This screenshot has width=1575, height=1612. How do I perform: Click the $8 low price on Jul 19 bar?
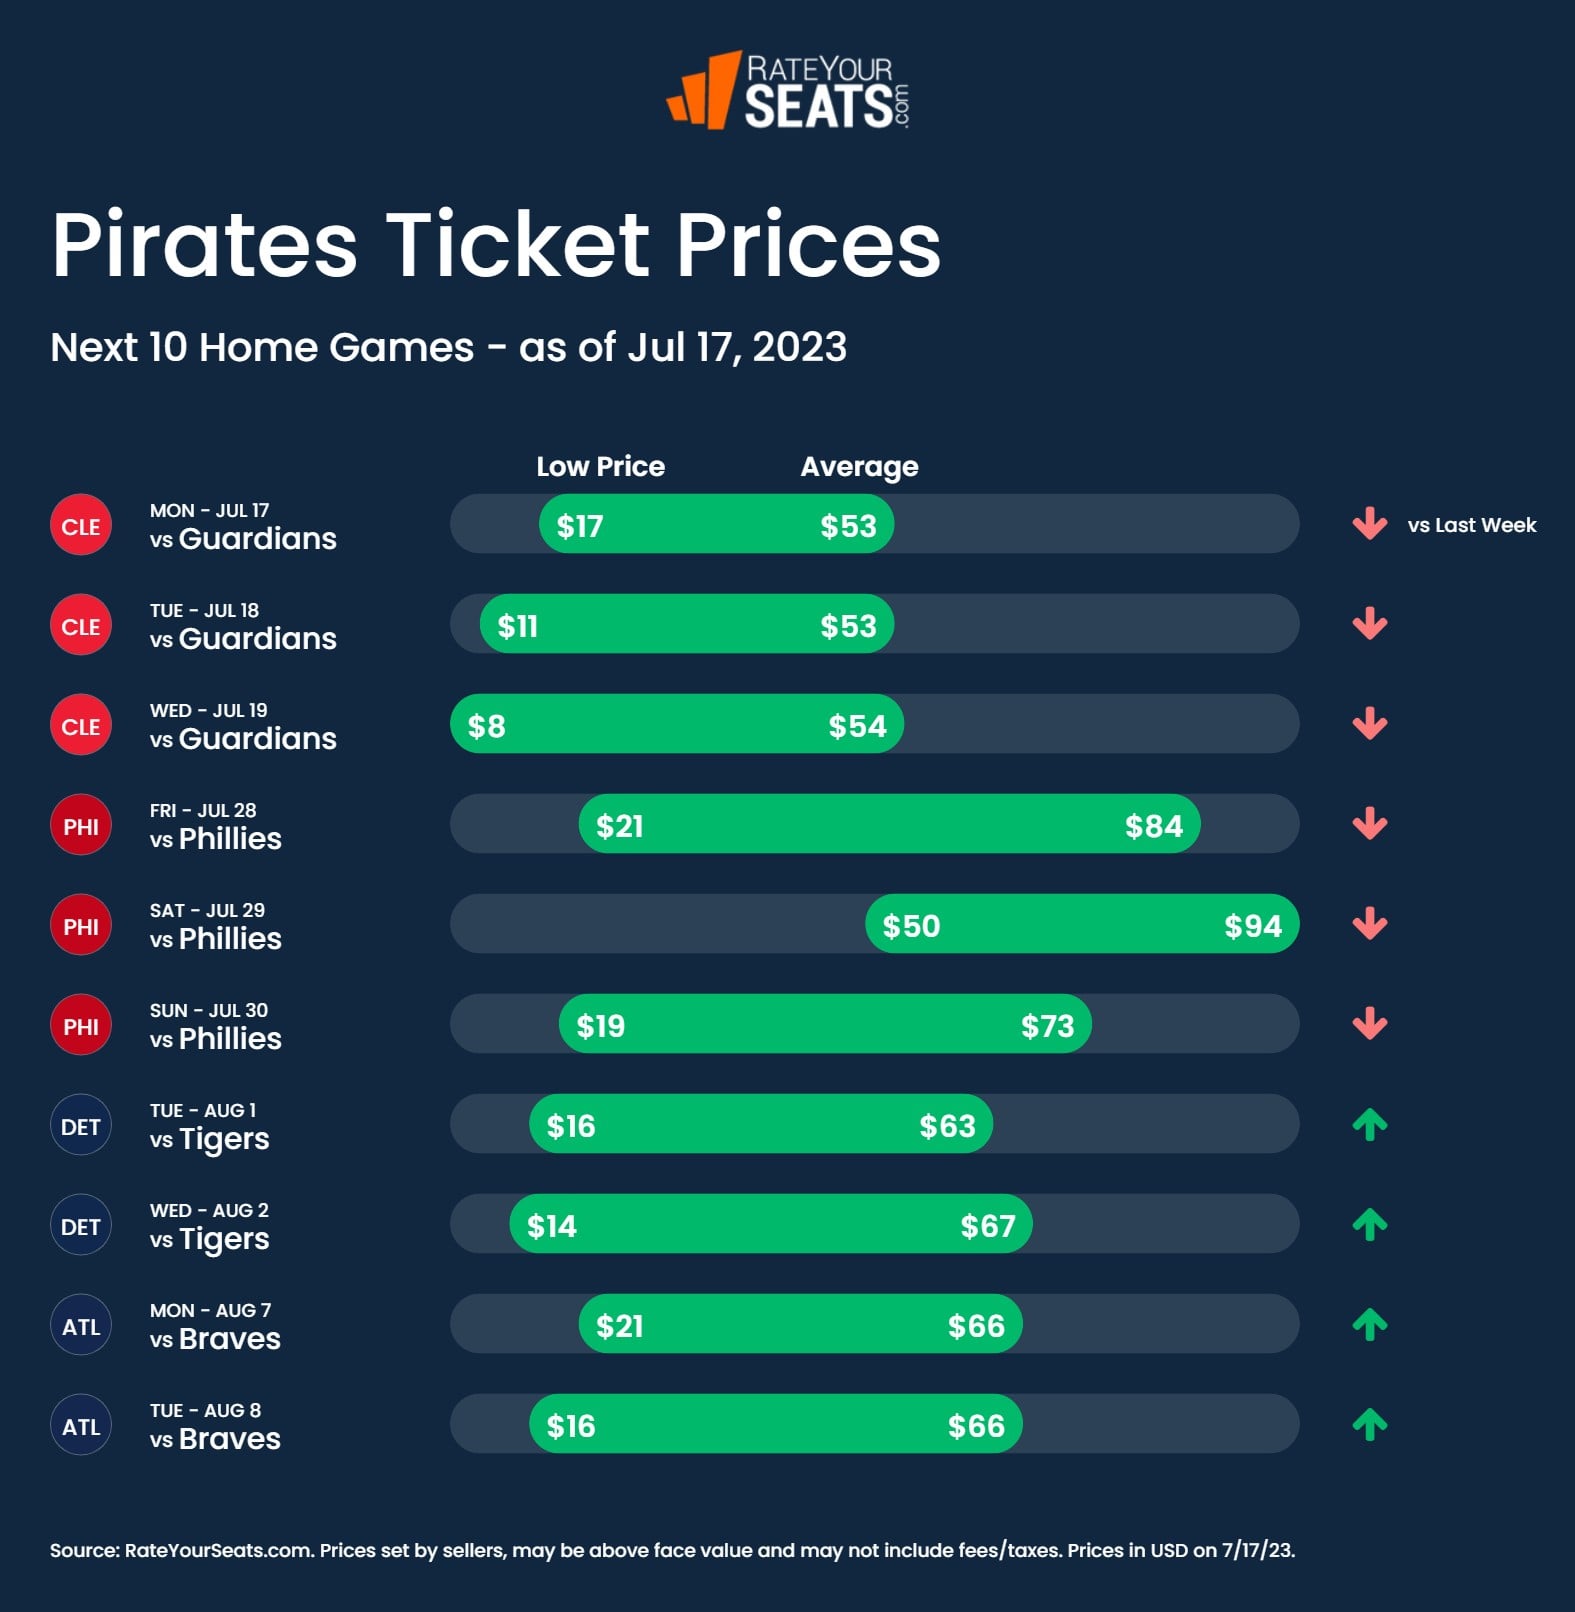(487, 726)
